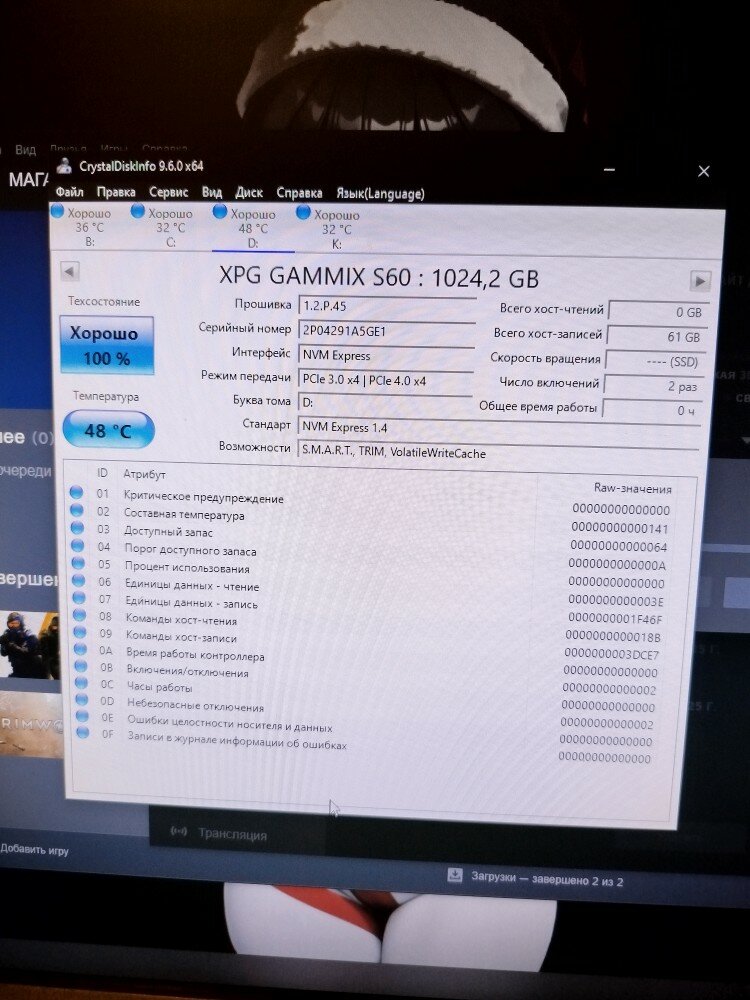This screenshot has height=1000, width=750.
Task: Click the Counter-Strike game thumbnail in Steam
Action: (29, 644)
